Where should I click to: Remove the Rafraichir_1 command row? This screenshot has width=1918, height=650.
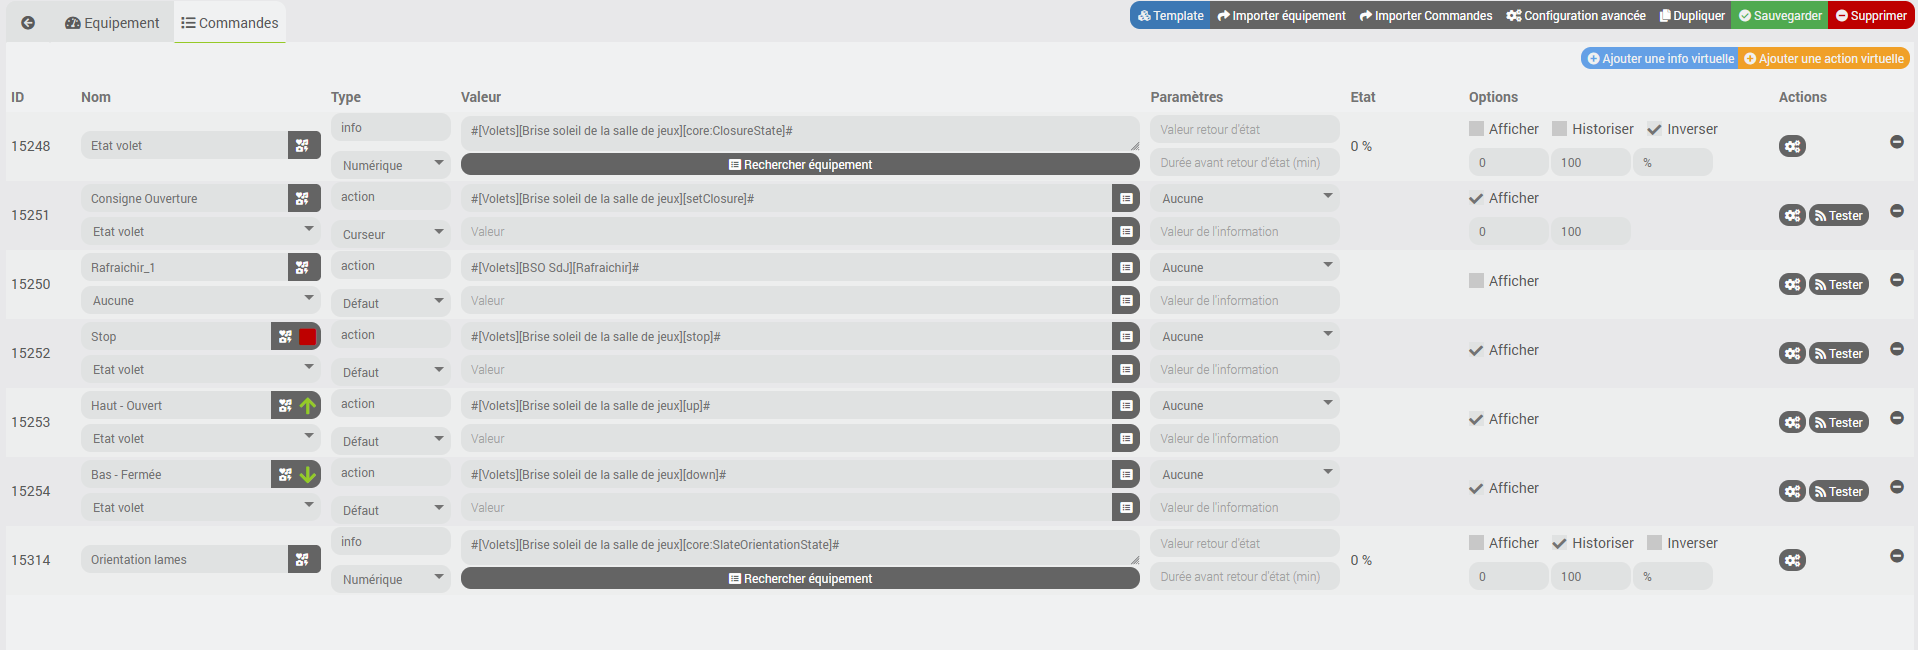click(1896, 280)
